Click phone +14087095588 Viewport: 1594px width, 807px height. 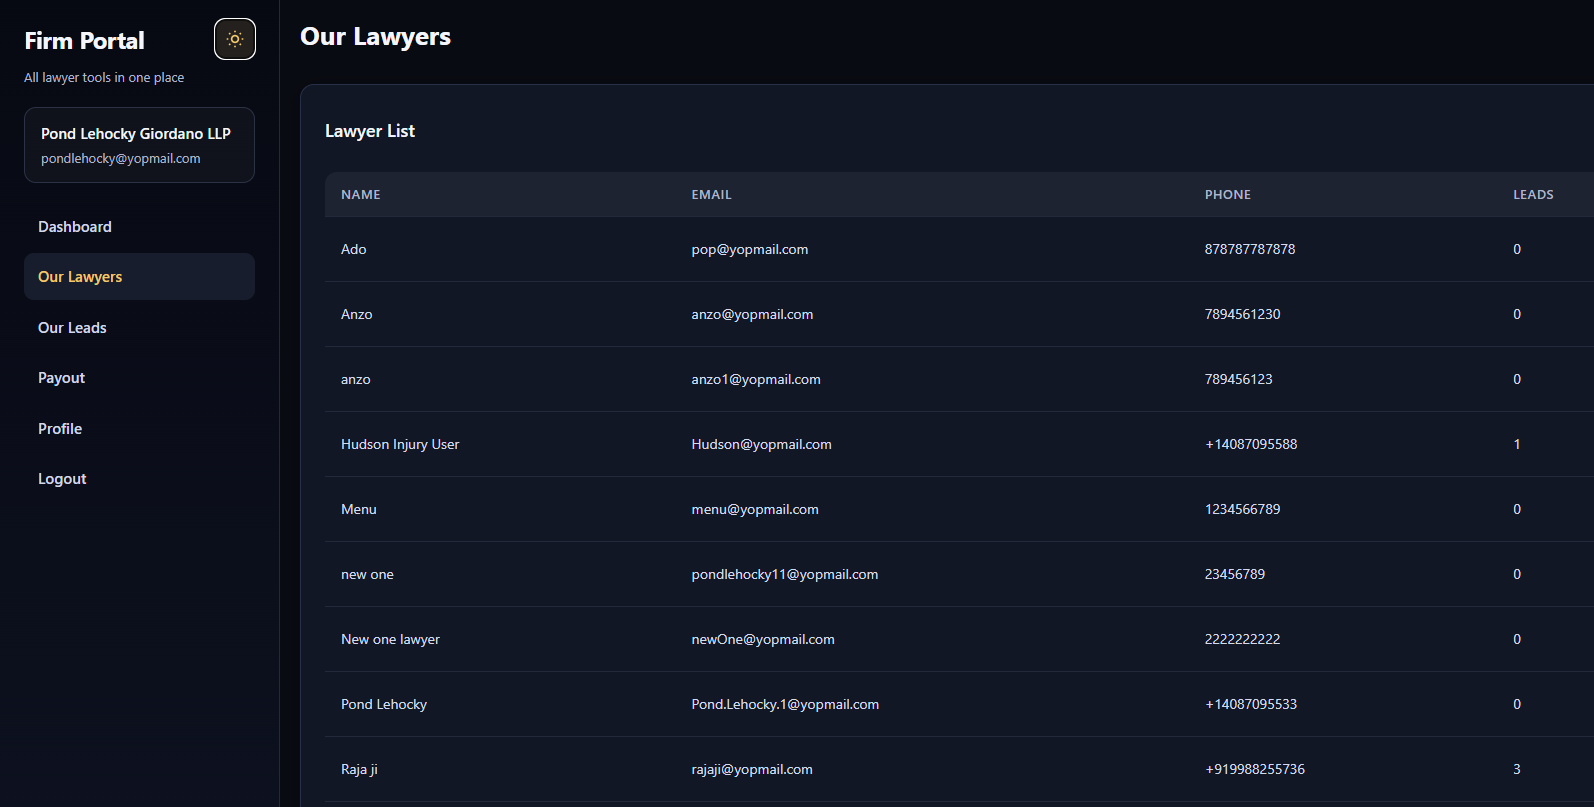1251,445
